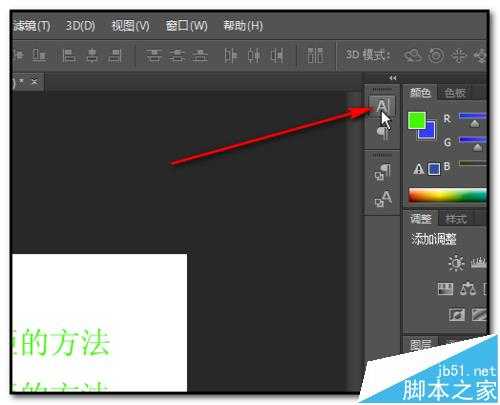Viewport: 500px width, 405px height.
Task: Switch to the 色板 tab
Action: point(455,93)
